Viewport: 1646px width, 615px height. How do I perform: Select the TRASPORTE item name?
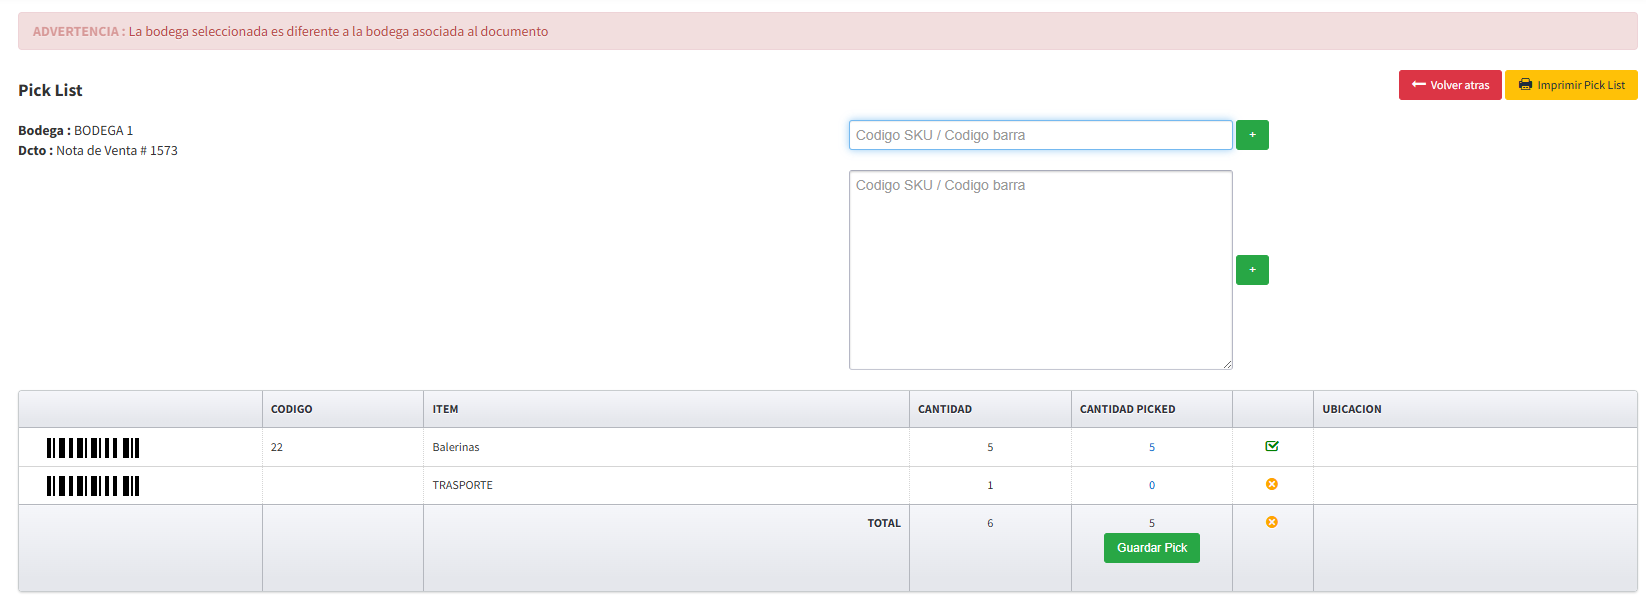click(462, 485)
